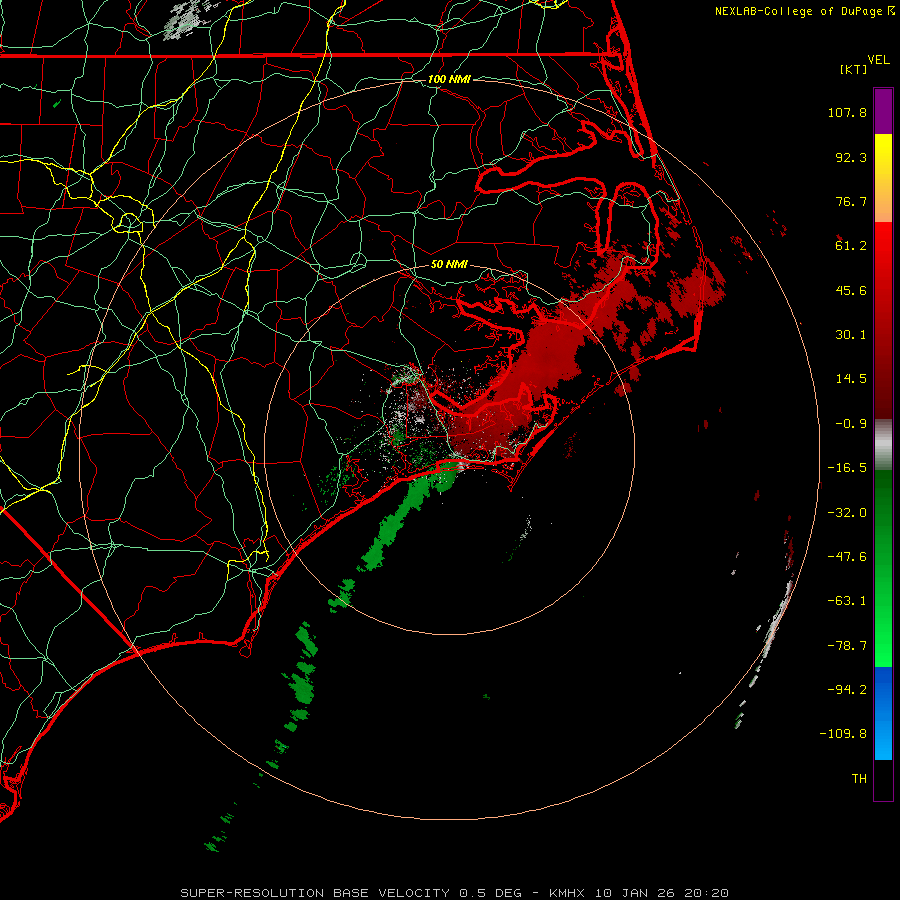
Task: Click the -0.9 scale value
Action: (x=851, y=424)
